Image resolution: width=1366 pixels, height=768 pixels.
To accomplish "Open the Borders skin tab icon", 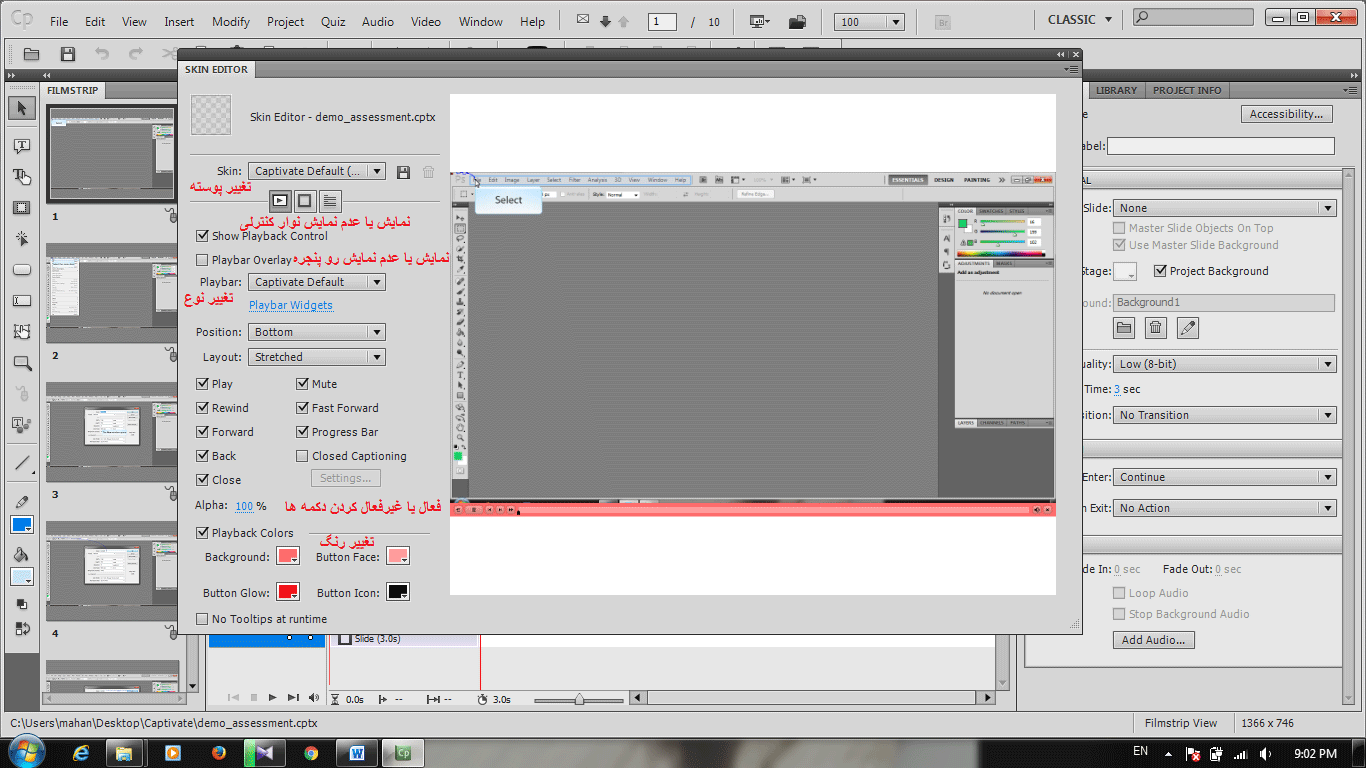I will tap(305, 201).
